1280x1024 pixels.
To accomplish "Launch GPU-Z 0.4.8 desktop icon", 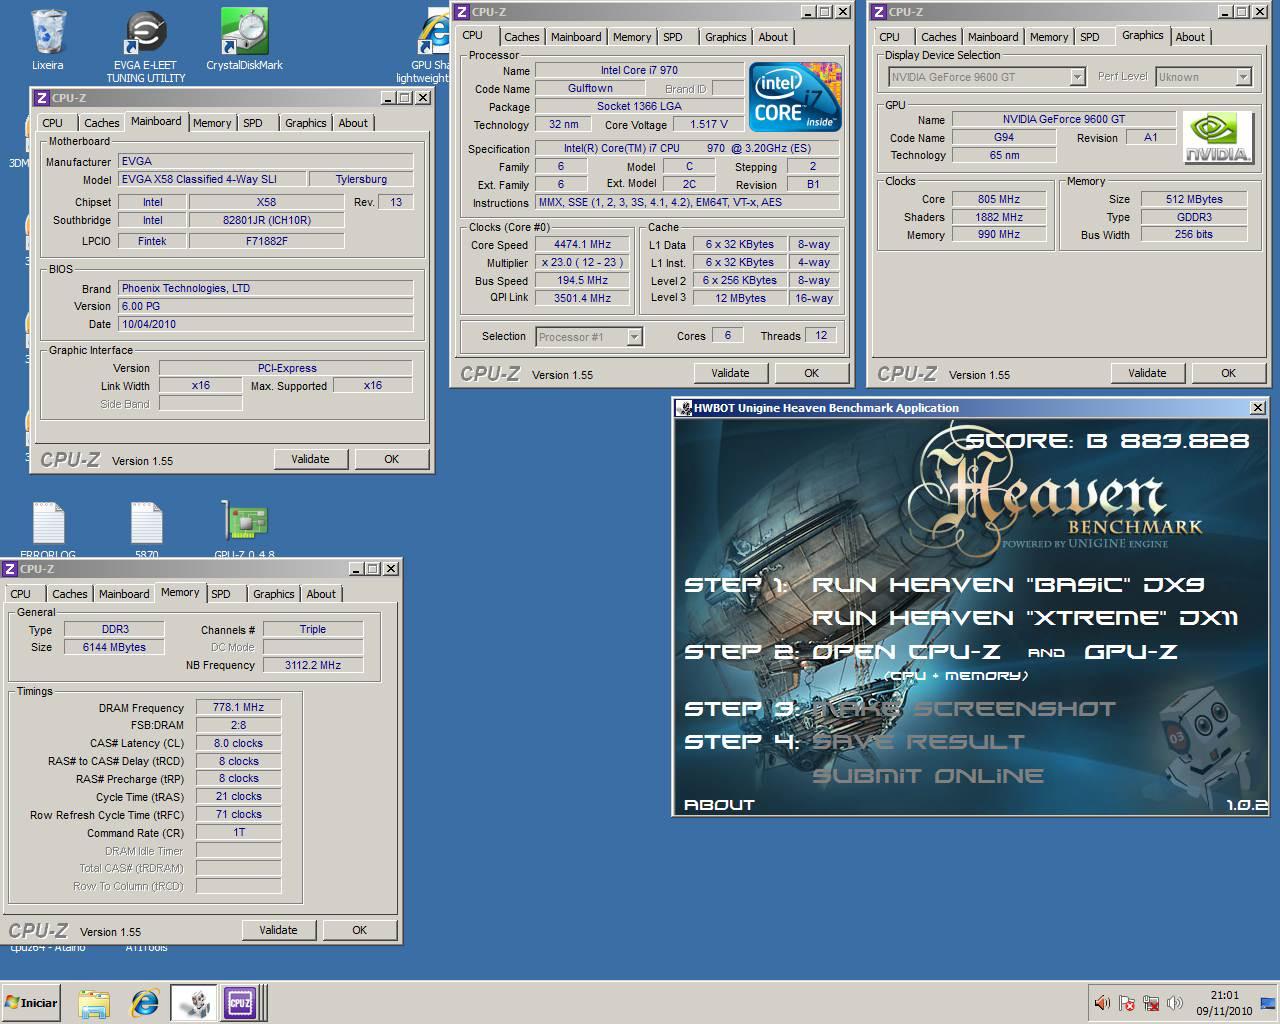I will 244,528.
